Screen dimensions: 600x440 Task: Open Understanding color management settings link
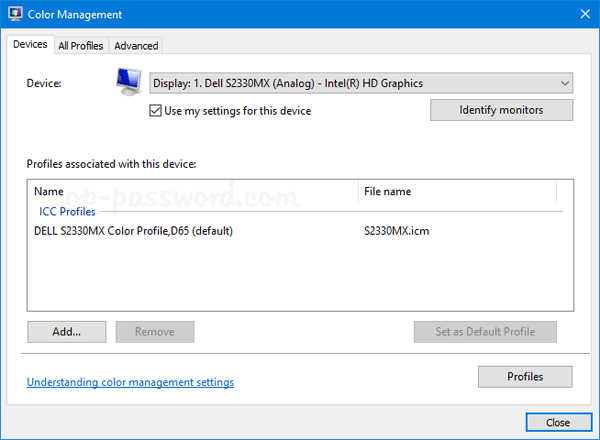click(x=130, y=382)
